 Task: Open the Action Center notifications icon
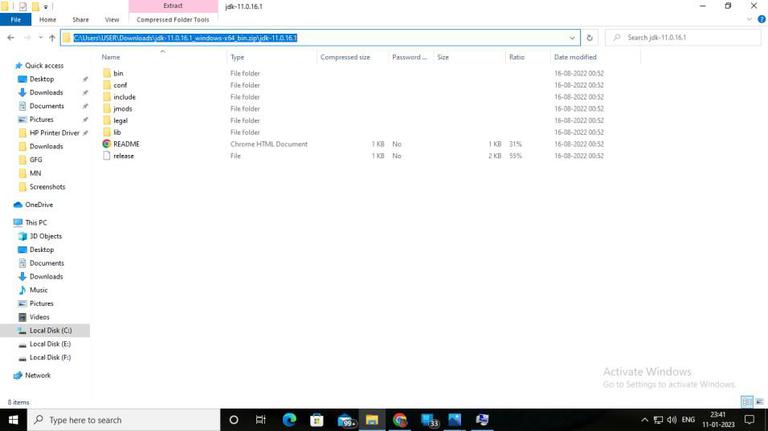tap(749, 420)
